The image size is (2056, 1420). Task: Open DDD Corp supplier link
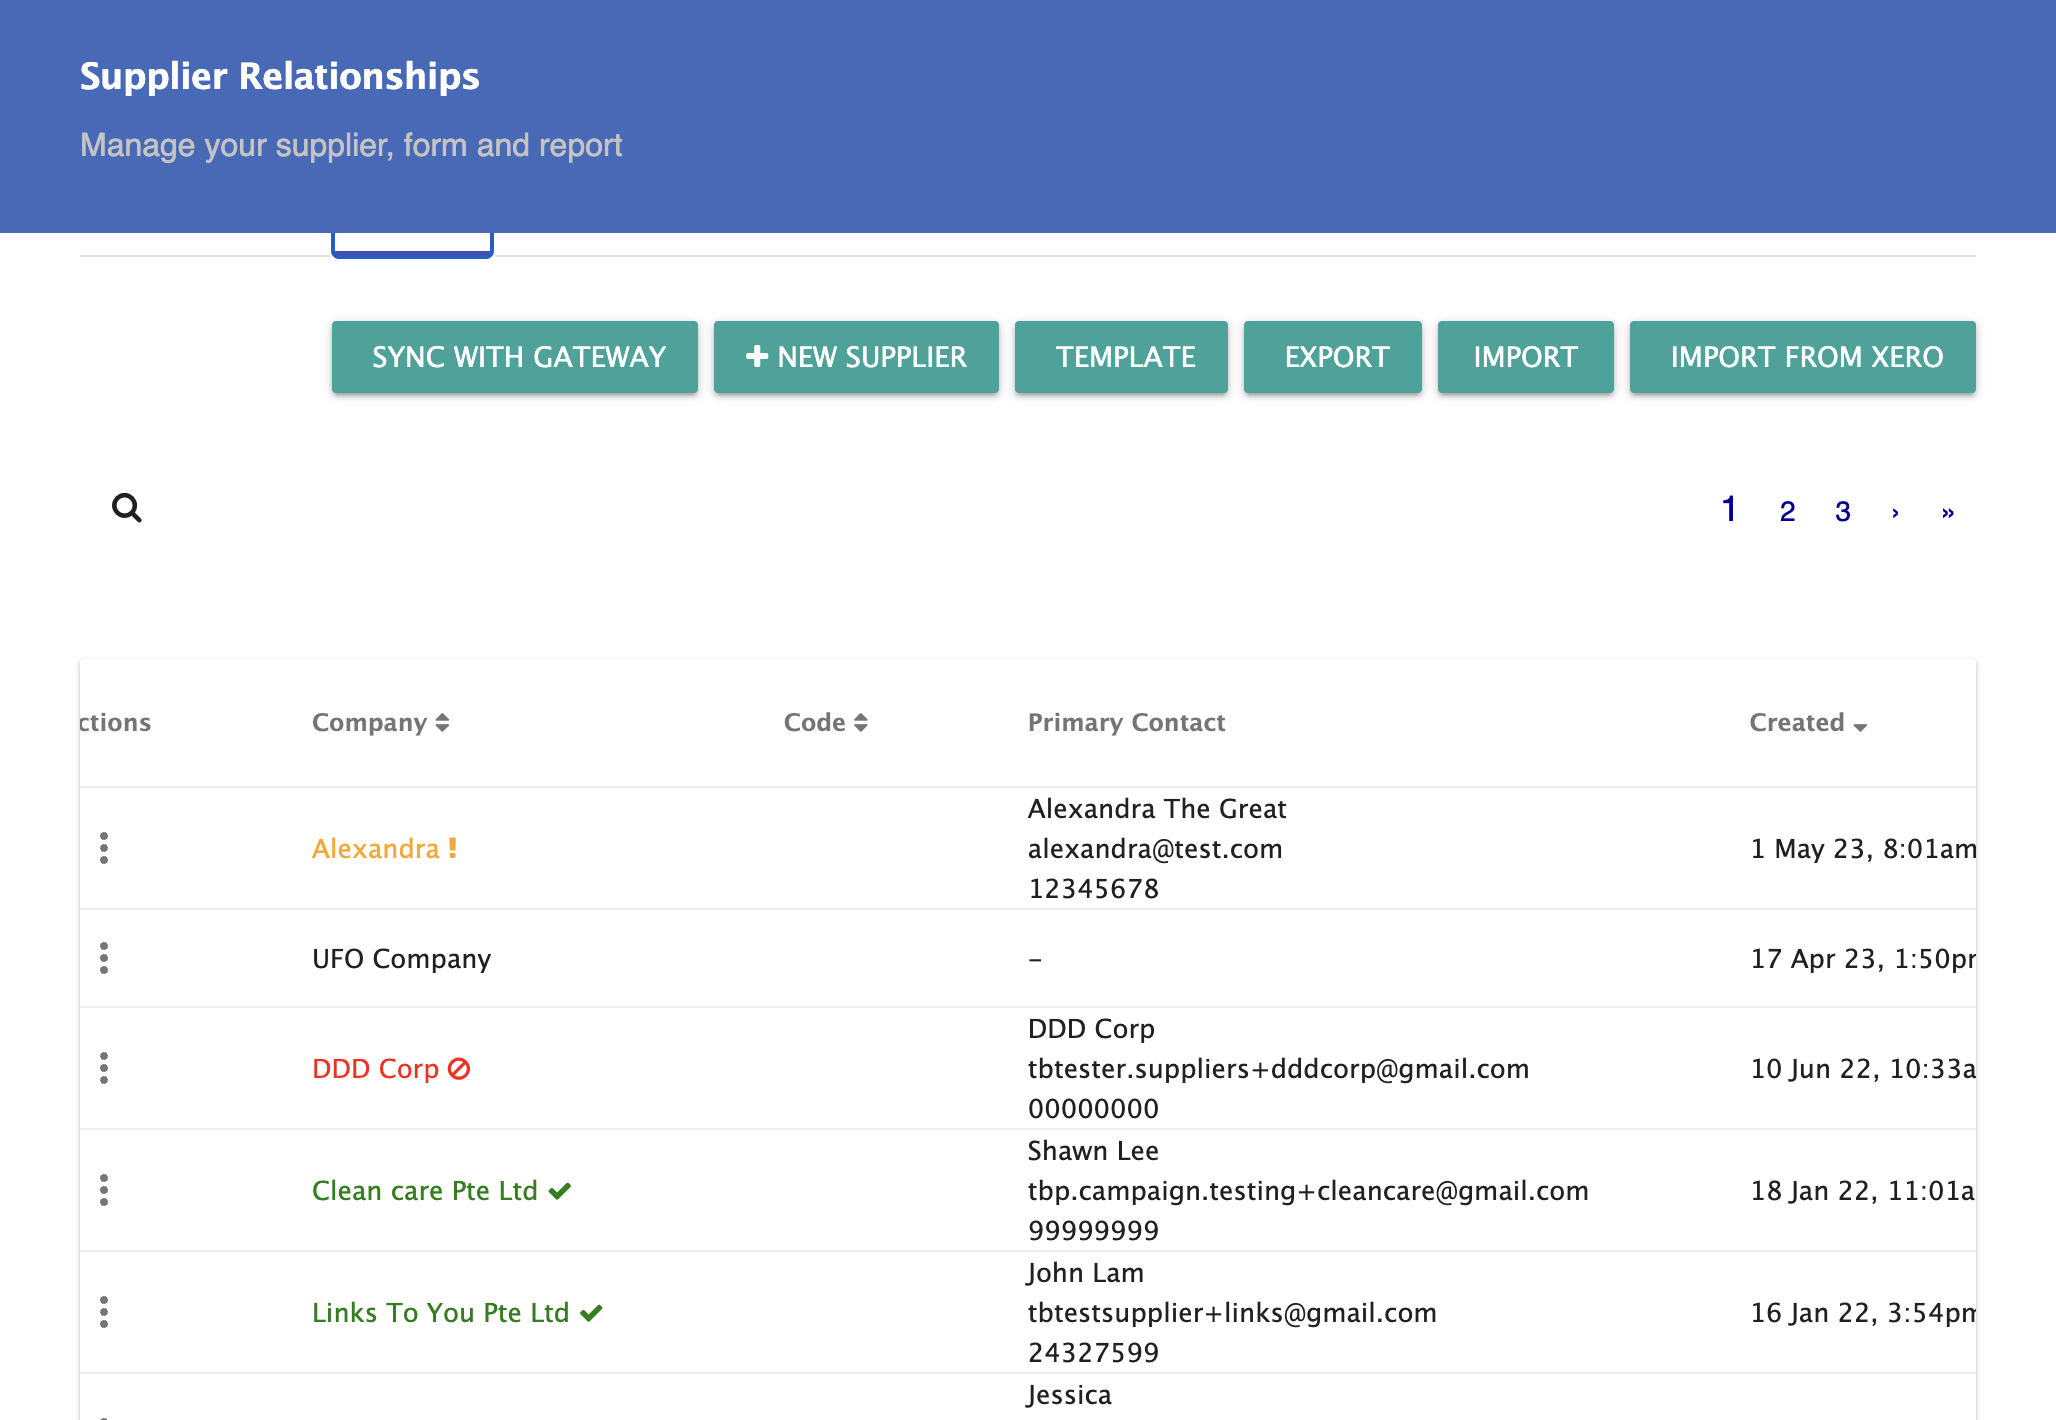[x=376, y=1069]
